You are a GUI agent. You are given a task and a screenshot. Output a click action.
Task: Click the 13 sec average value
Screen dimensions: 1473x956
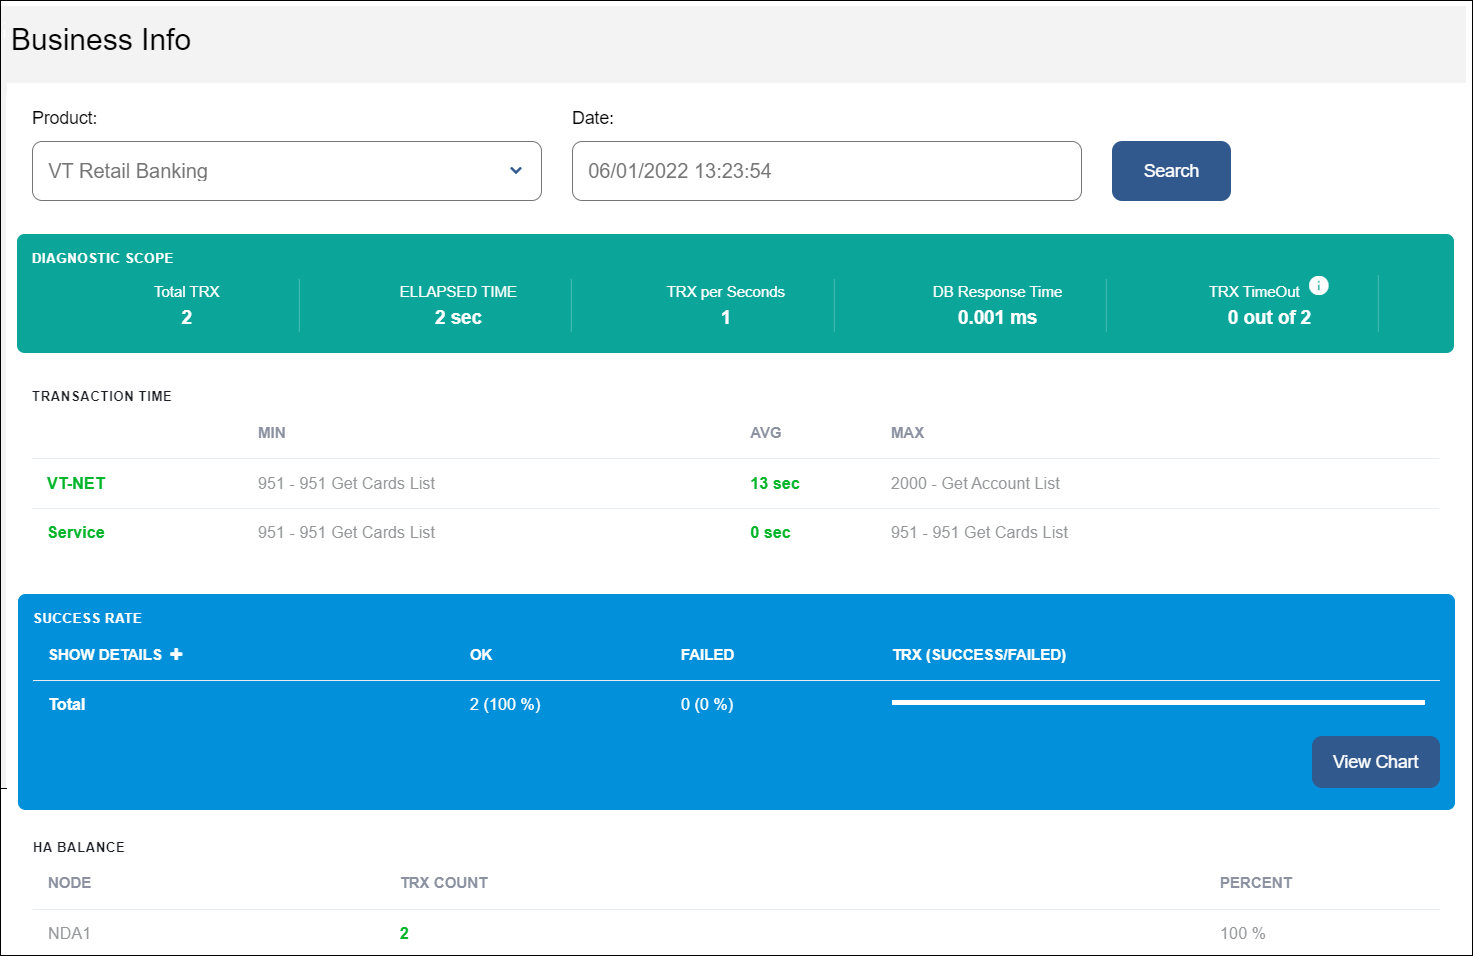tap(774, 483)
